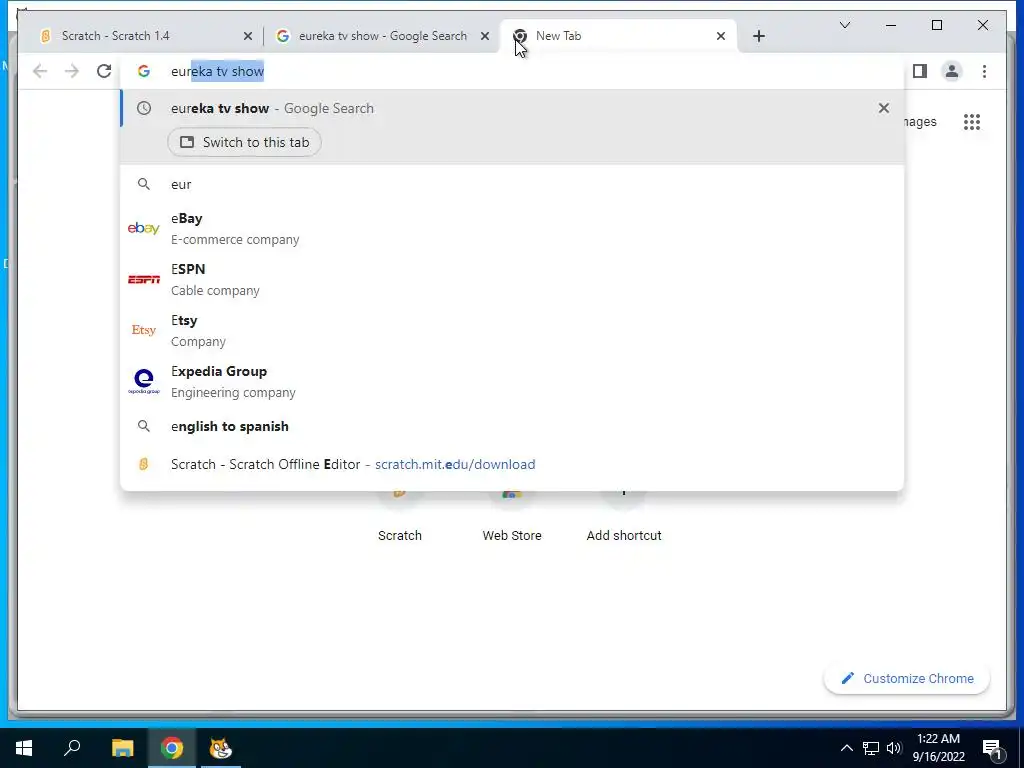Close the eureka tv show tab
Screen dimensions: 1024x768
(x=485, y=36)
